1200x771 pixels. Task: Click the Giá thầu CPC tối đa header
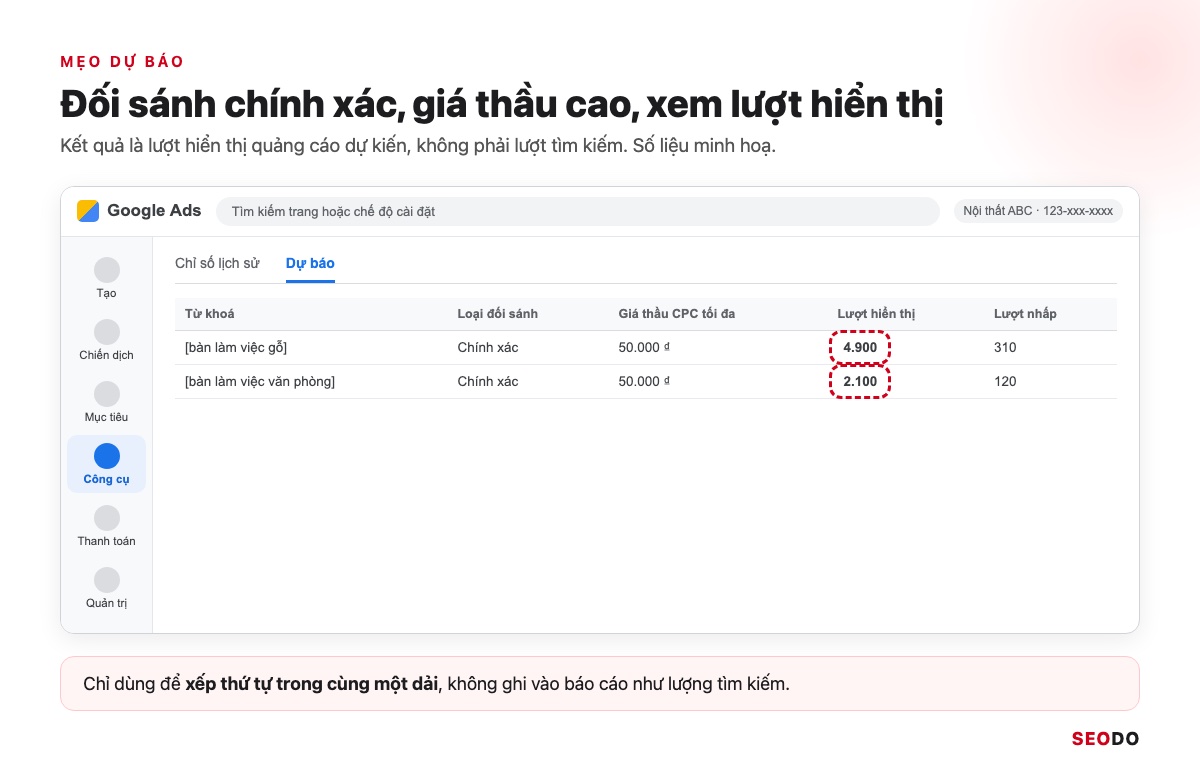pos(677,314)
